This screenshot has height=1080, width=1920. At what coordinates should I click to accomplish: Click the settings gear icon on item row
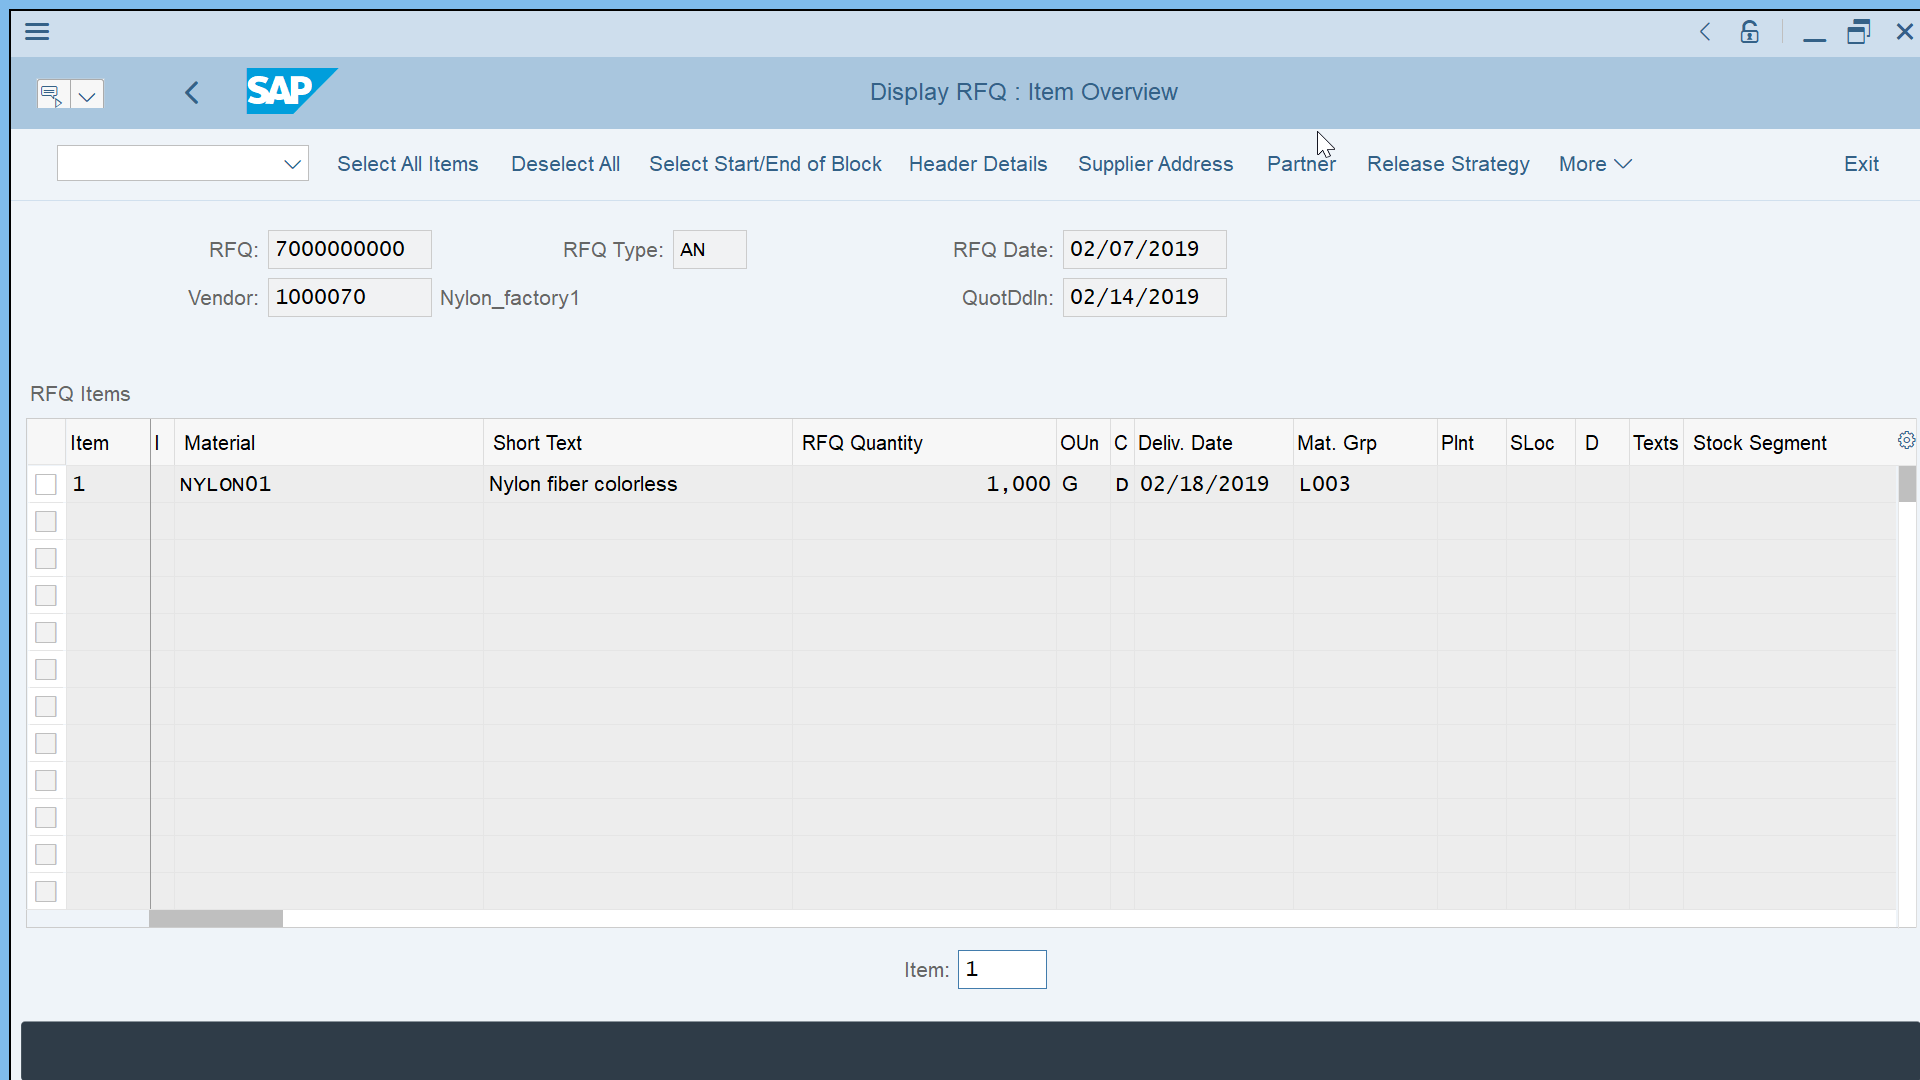1907,440
